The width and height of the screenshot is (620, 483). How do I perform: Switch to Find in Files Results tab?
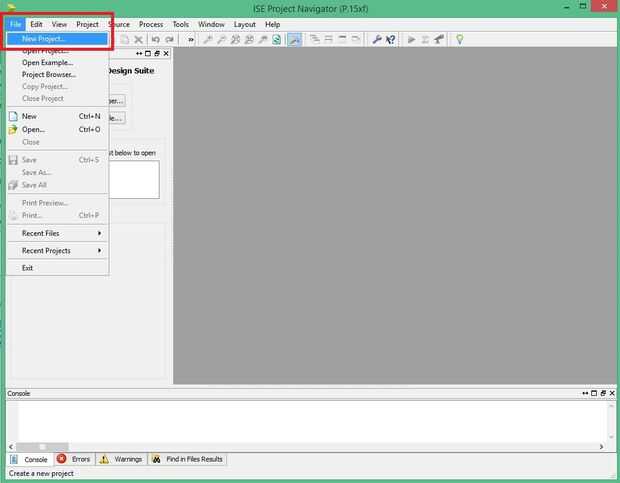pos(188,459)
